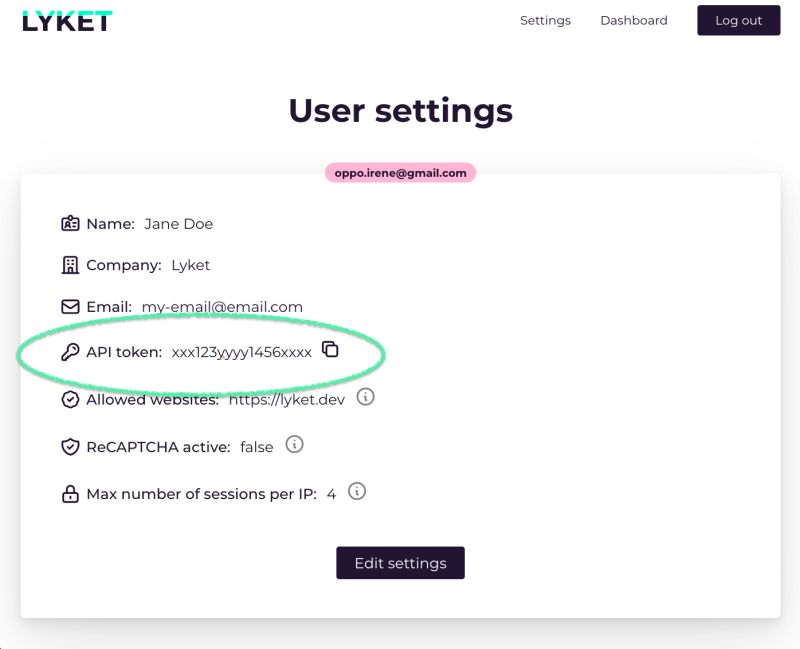Click the my-email@email.com email value
This screenshot has height=649, width=800.
[x=222, y=307]
